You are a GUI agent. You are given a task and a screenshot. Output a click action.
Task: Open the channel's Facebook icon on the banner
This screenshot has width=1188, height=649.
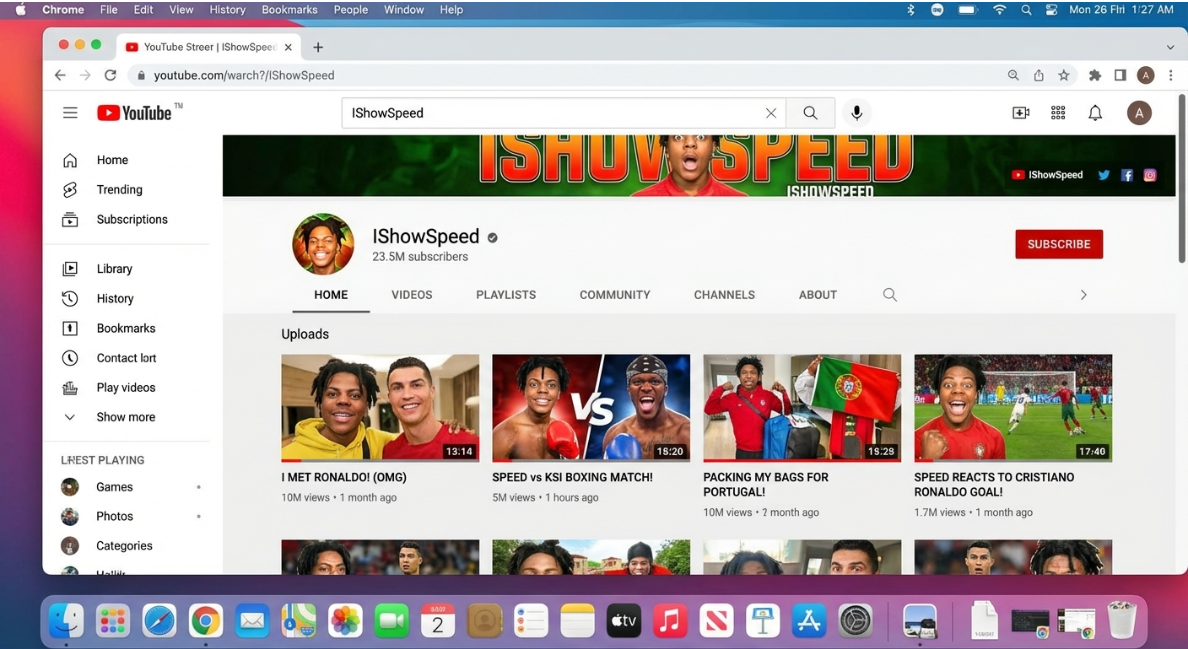click(x=1127, y=175)
